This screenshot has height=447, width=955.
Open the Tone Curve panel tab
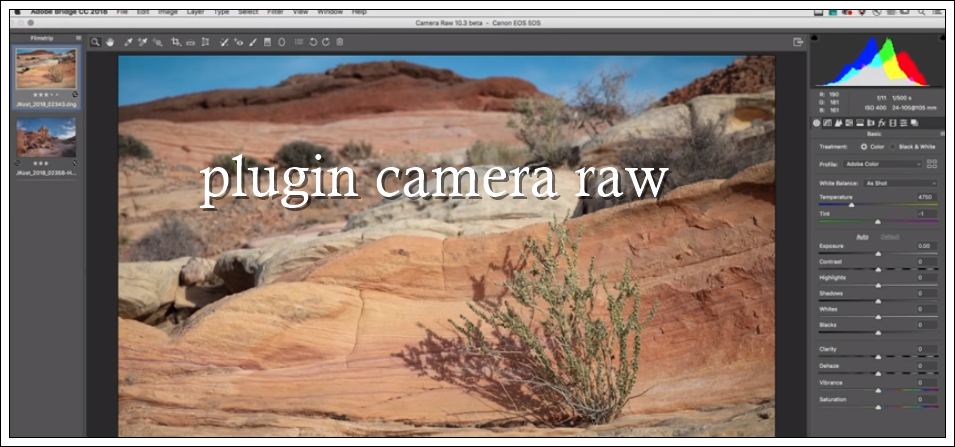tap(827, 123)
